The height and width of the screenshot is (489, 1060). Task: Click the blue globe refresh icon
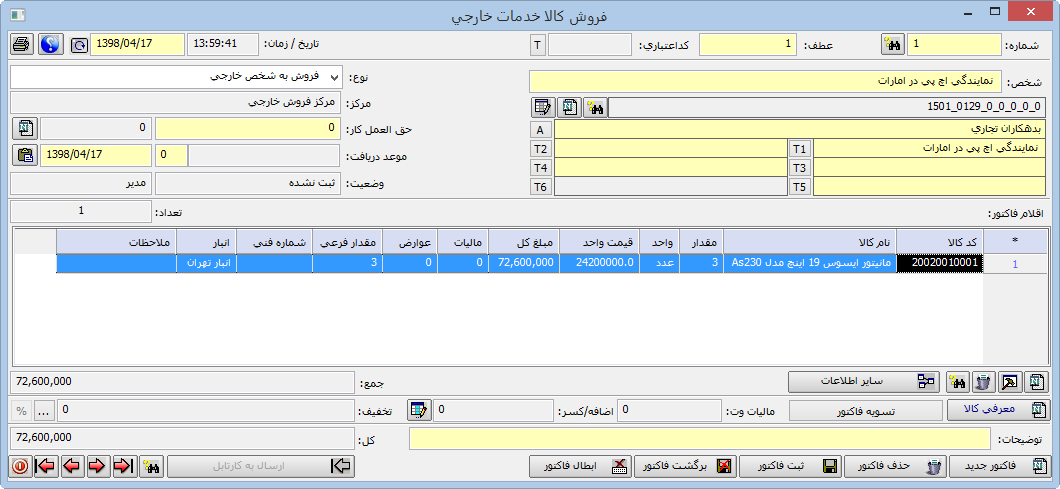click(x=51, y=45)
